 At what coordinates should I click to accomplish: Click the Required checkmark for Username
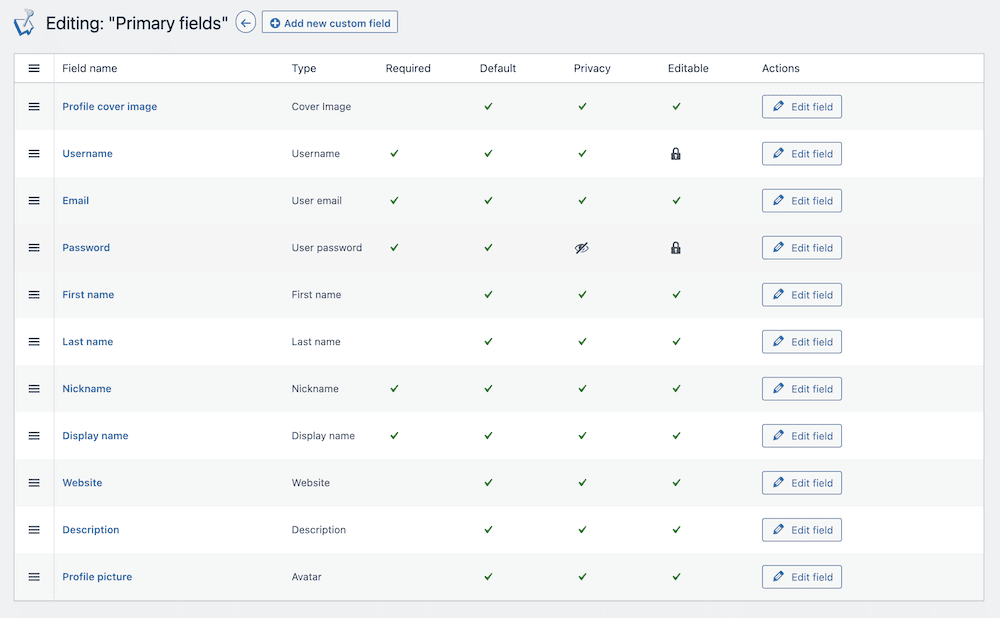394,154
